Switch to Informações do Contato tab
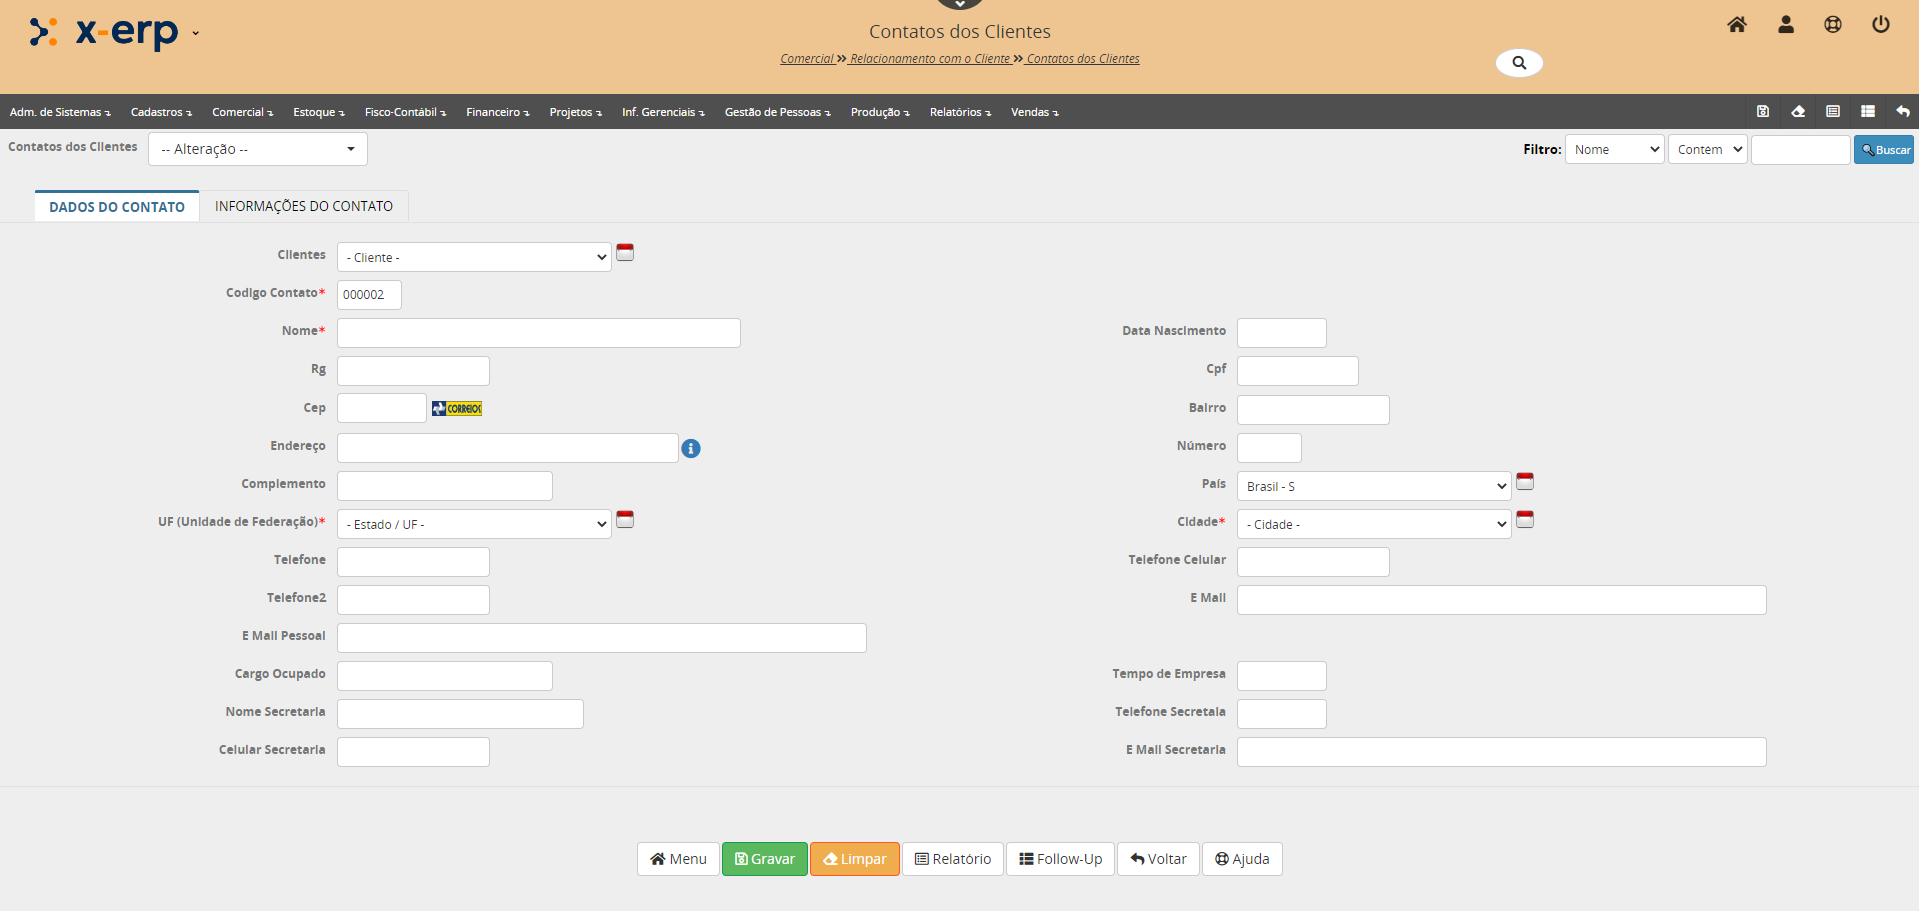The width and height of the screenshot is (1919, 911). pos(304,206)
